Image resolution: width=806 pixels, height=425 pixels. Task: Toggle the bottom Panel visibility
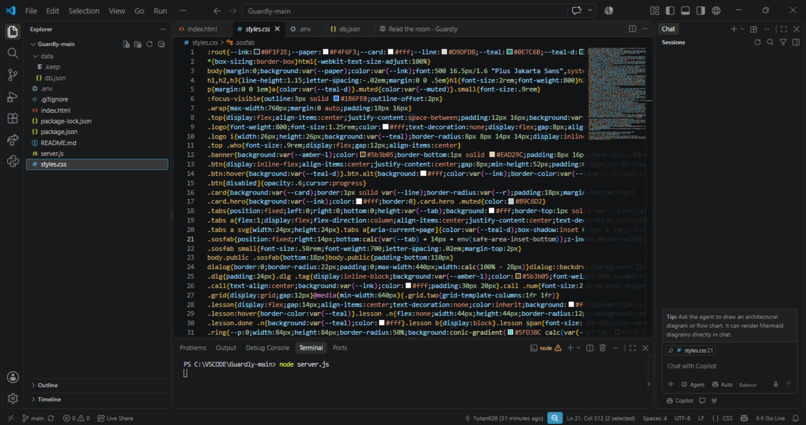(685, 10)
